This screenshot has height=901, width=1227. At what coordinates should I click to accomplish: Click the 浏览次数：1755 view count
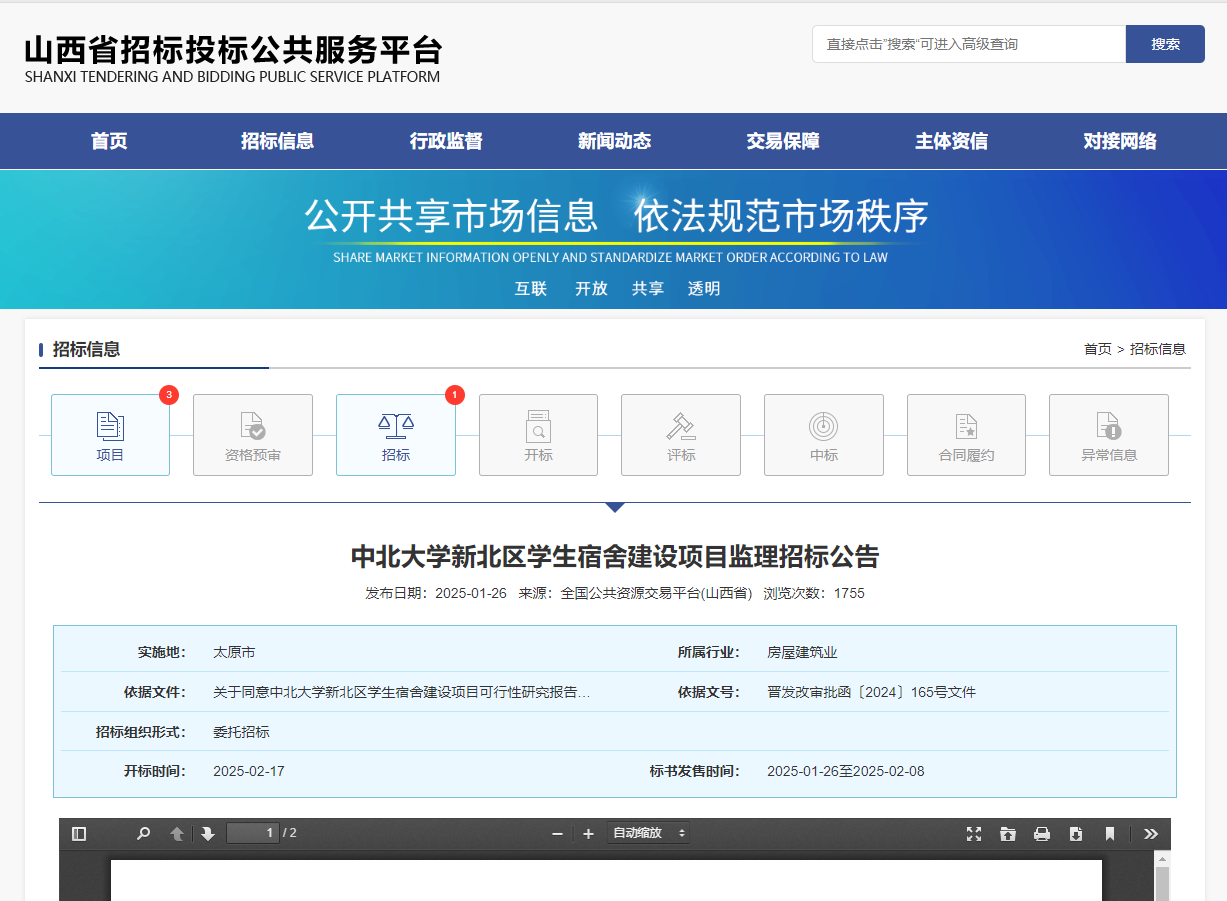[814, 593]
